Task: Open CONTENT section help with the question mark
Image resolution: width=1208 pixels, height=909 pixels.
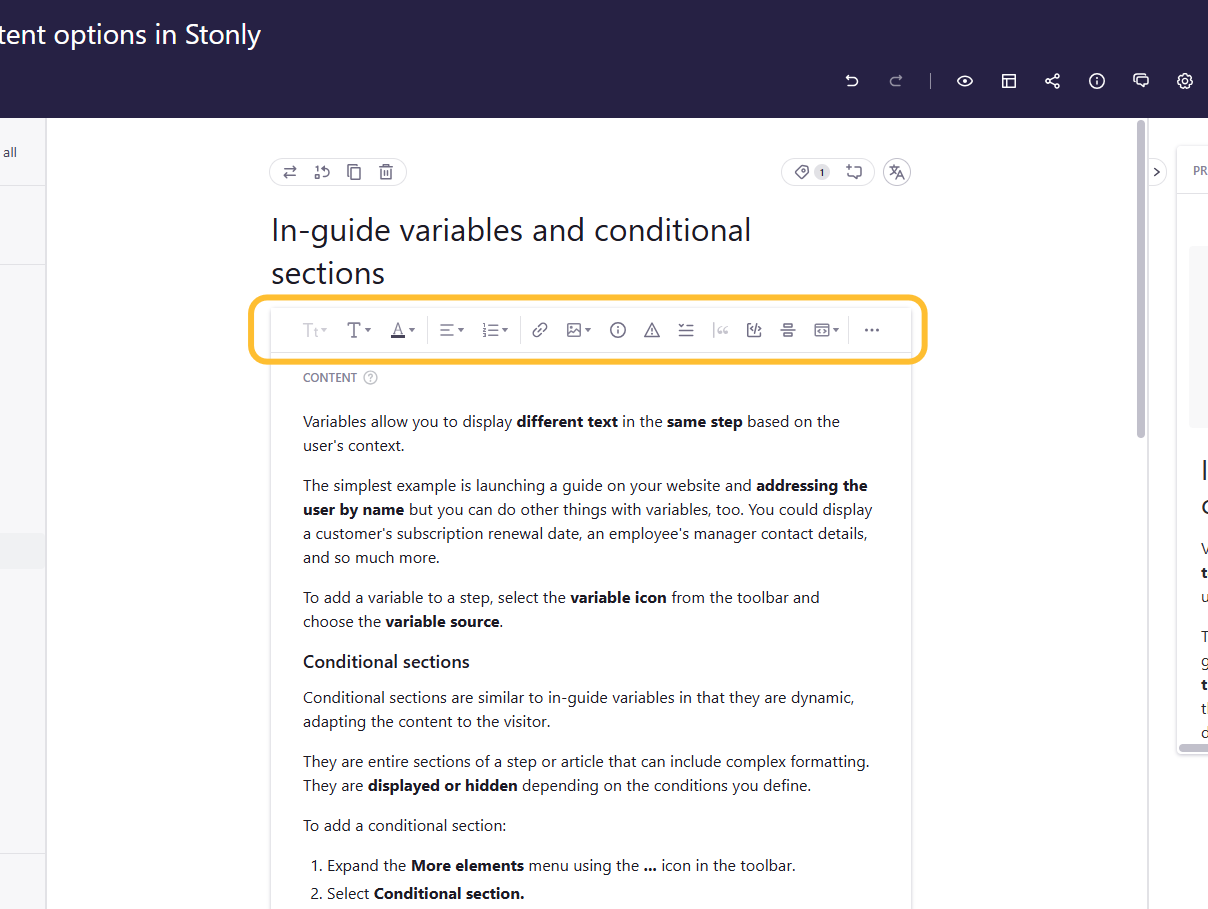Action: point(370,377)
